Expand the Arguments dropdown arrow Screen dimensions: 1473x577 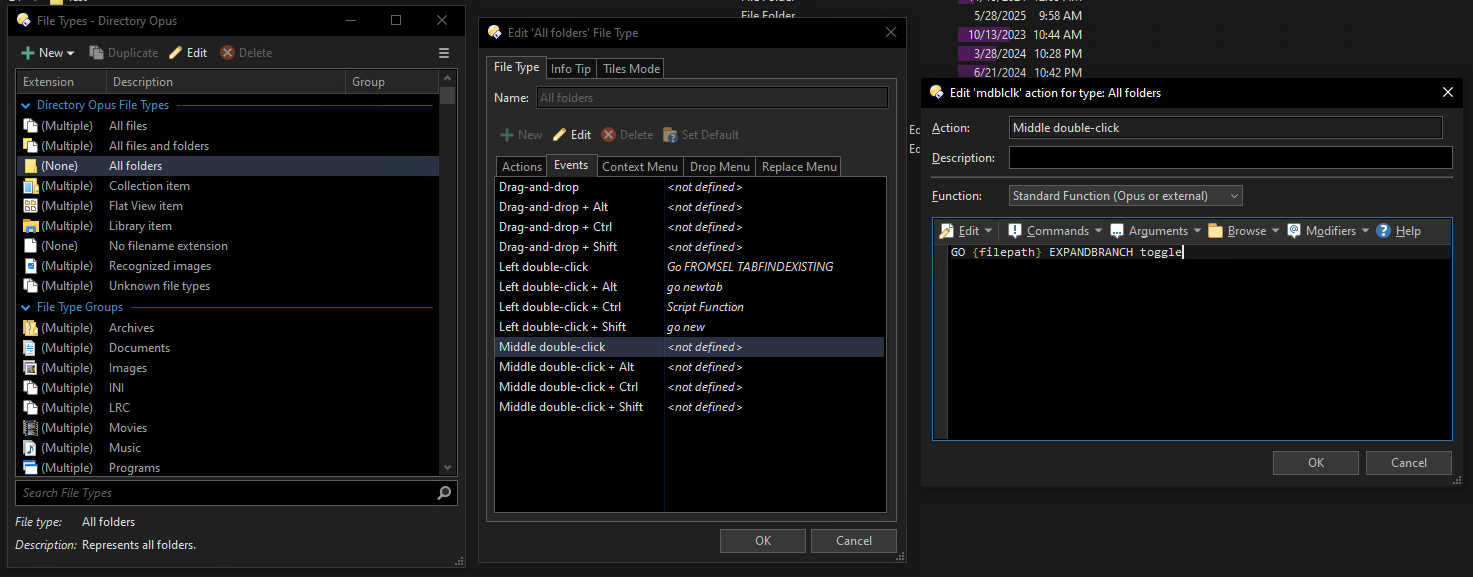[1197, 232]
